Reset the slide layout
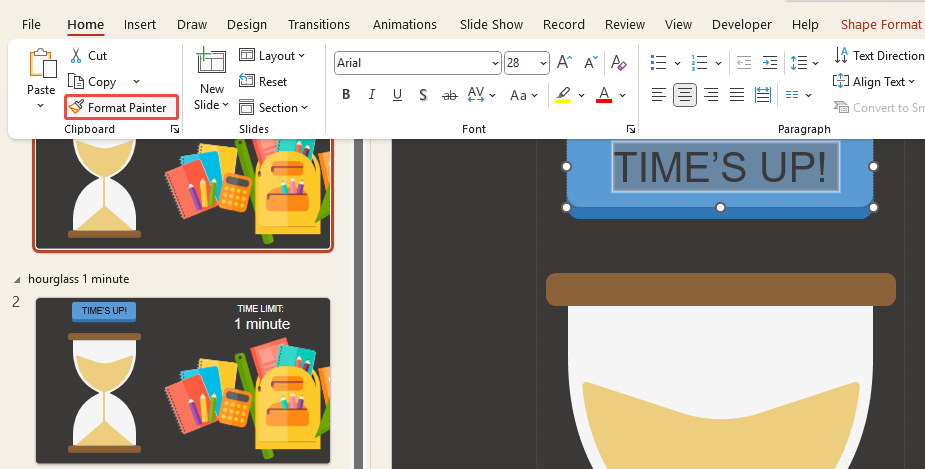 point(263,81)
